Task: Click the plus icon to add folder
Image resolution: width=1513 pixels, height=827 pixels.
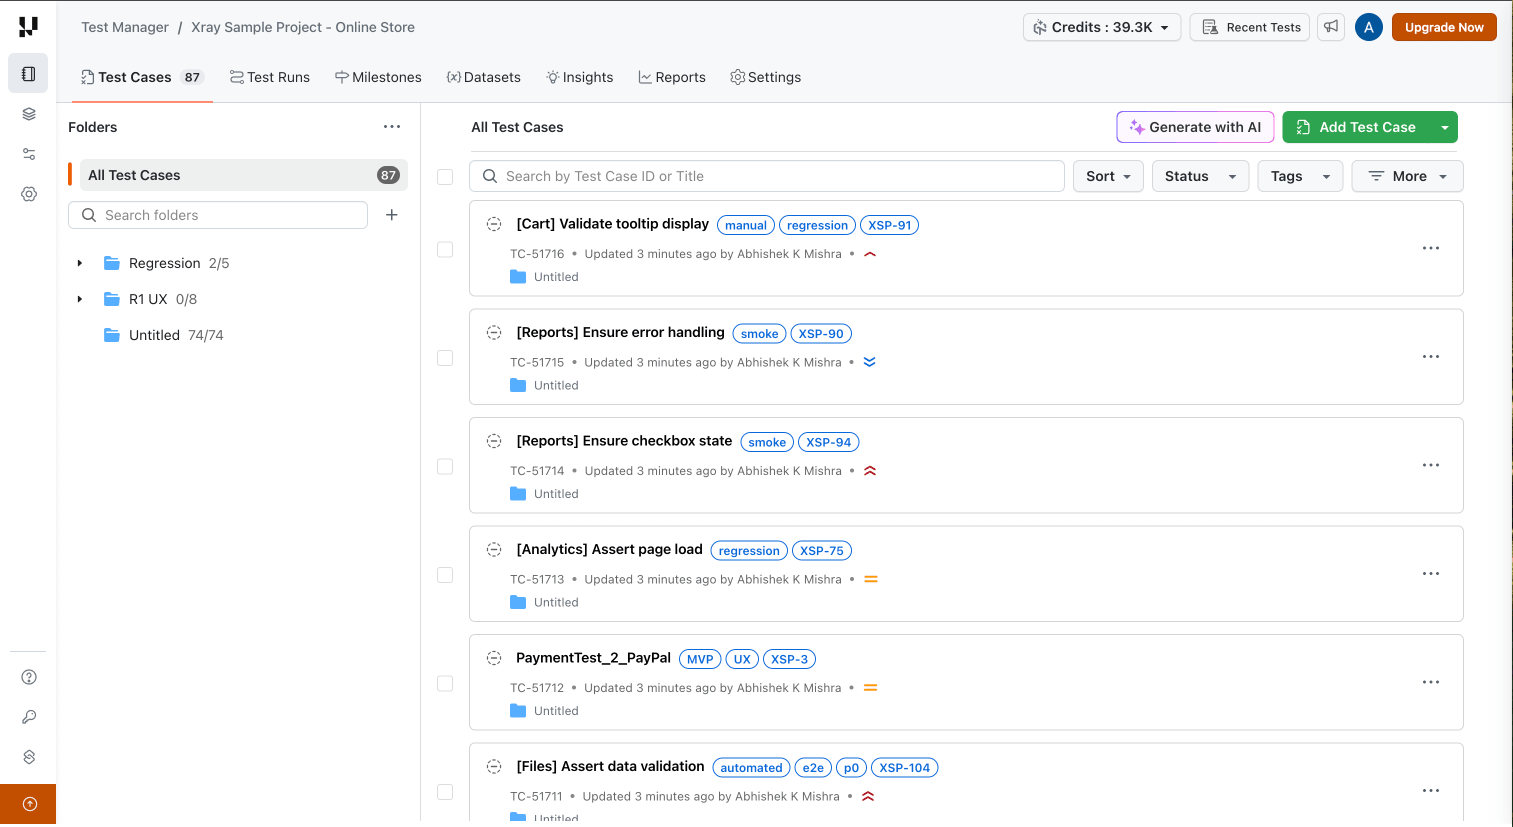Action: click(x=392, y=215)
